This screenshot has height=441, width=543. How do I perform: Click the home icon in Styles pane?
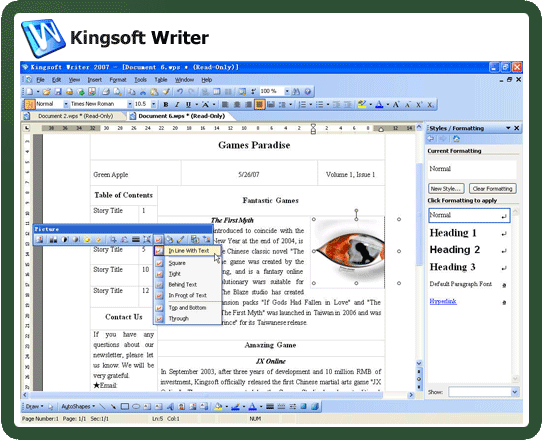456,139
